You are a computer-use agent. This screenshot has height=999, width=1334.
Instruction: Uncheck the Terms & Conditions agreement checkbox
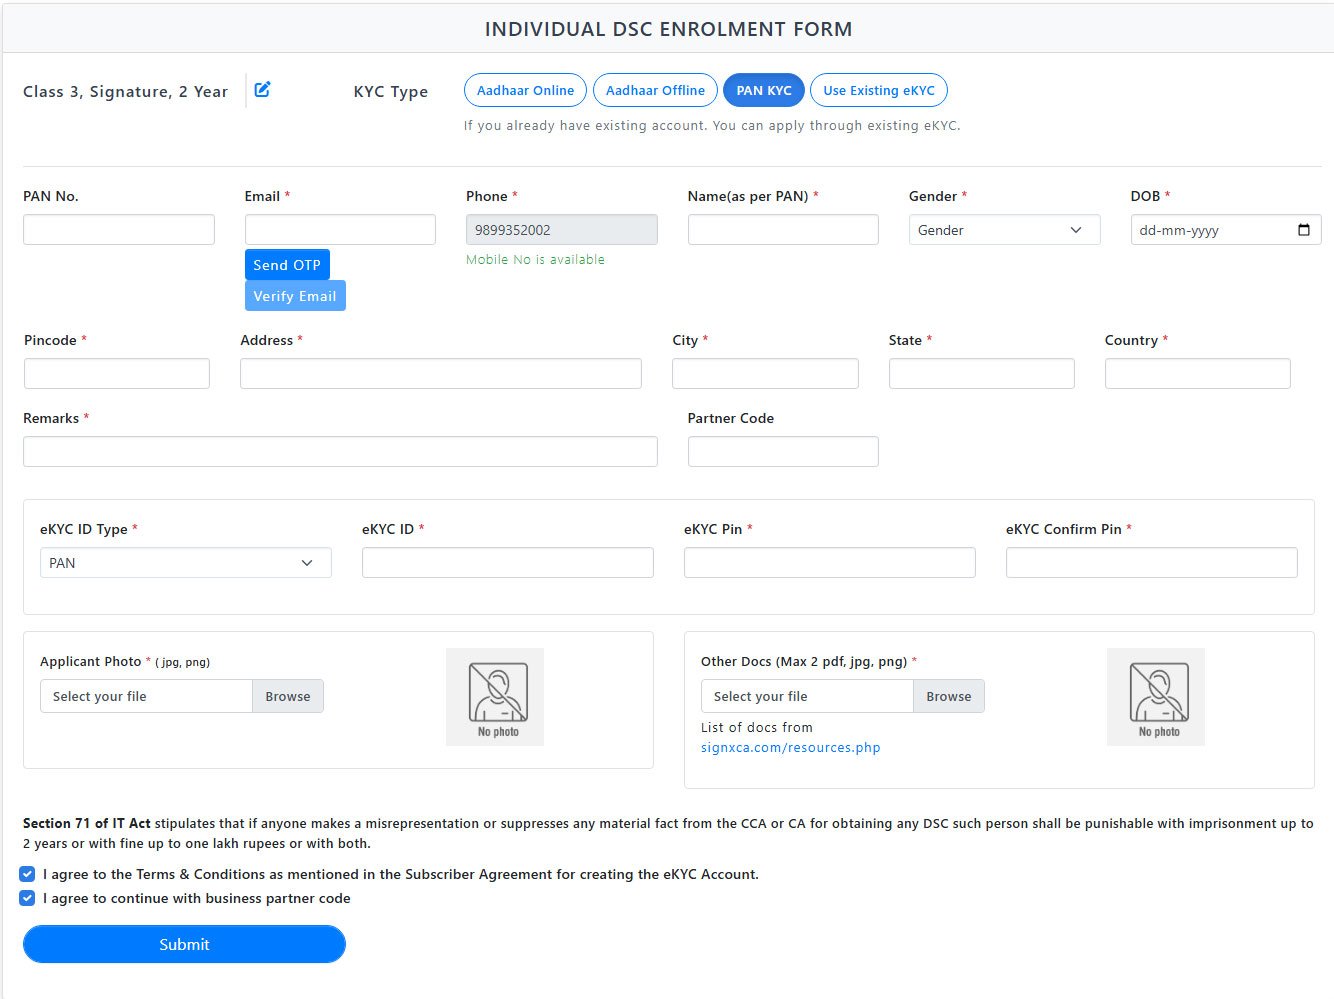[28, 874]
